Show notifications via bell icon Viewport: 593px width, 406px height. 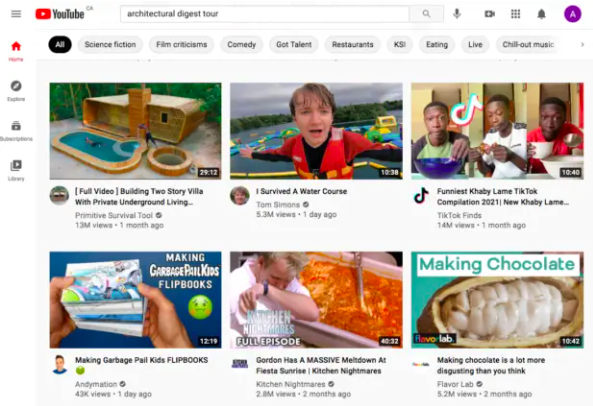542,14
